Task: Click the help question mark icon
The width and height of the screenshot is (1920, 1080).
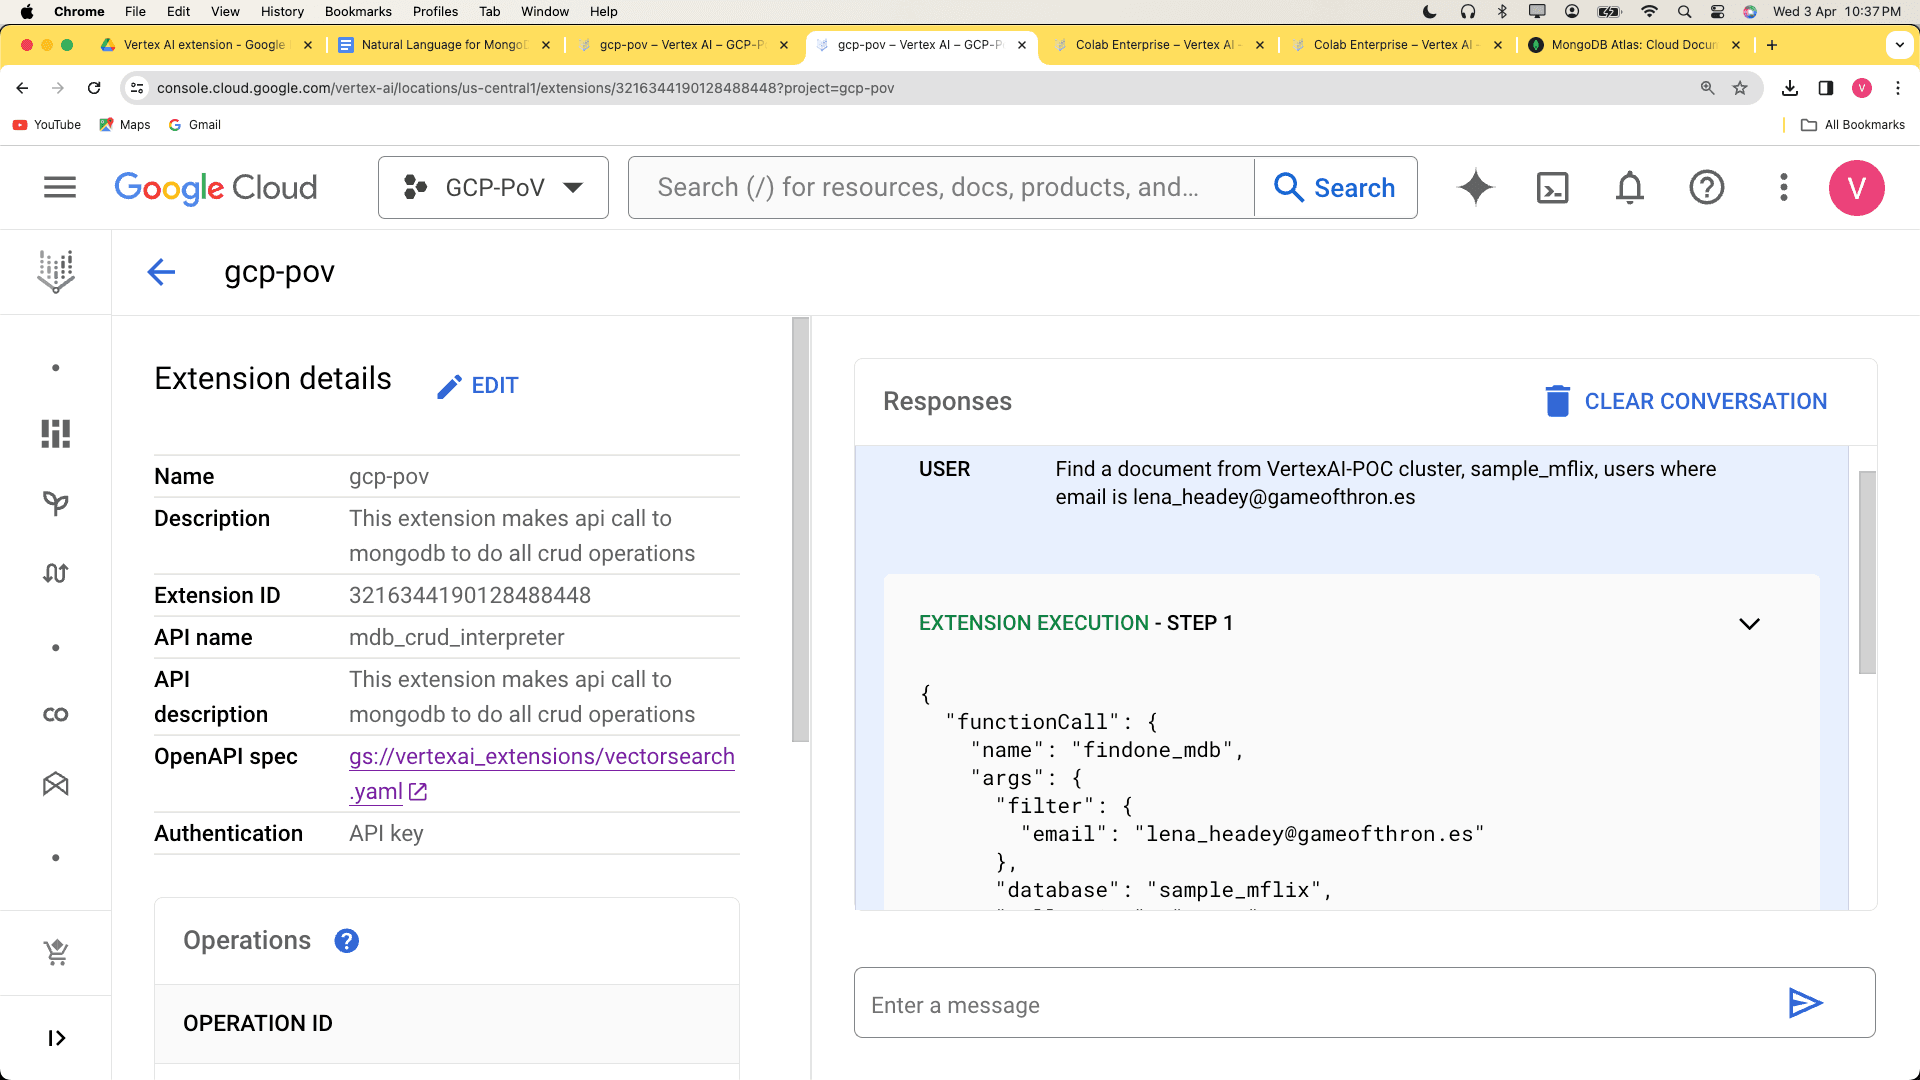Action: coord(1708,186)
